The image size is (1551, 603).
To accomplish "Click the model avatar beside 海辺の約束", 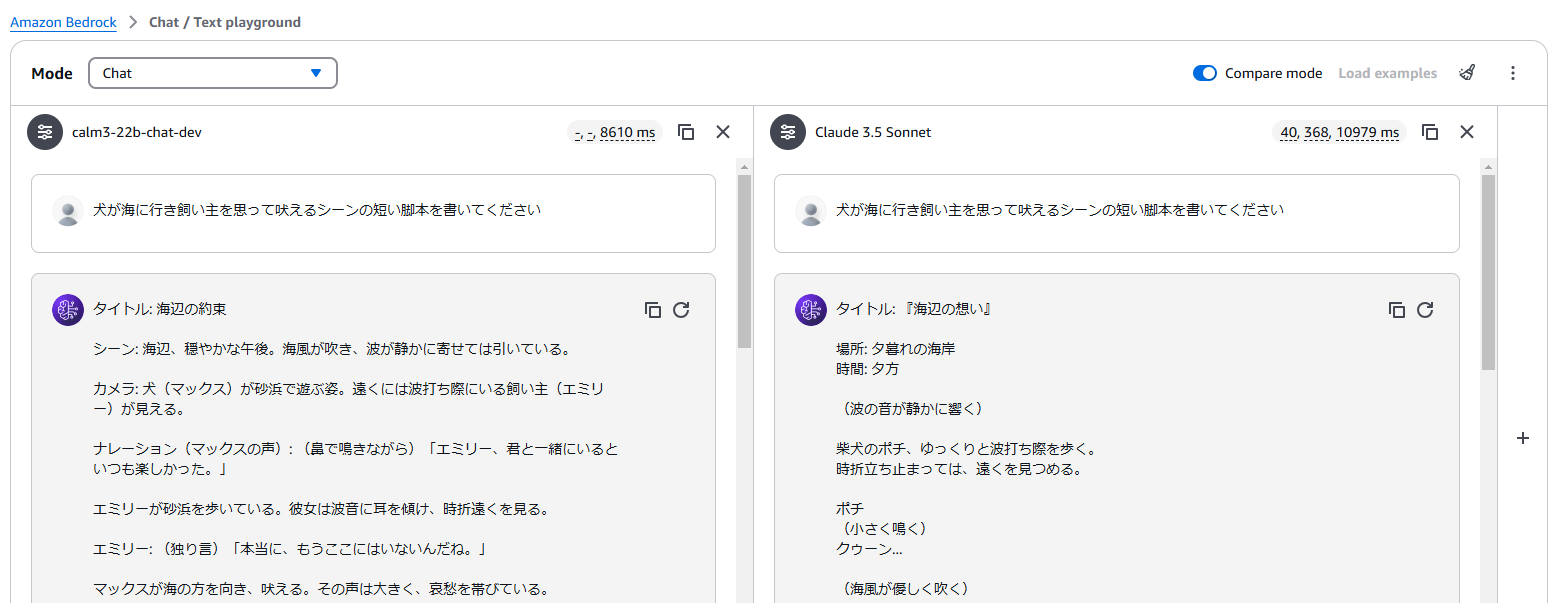I will tap(68, 310).
